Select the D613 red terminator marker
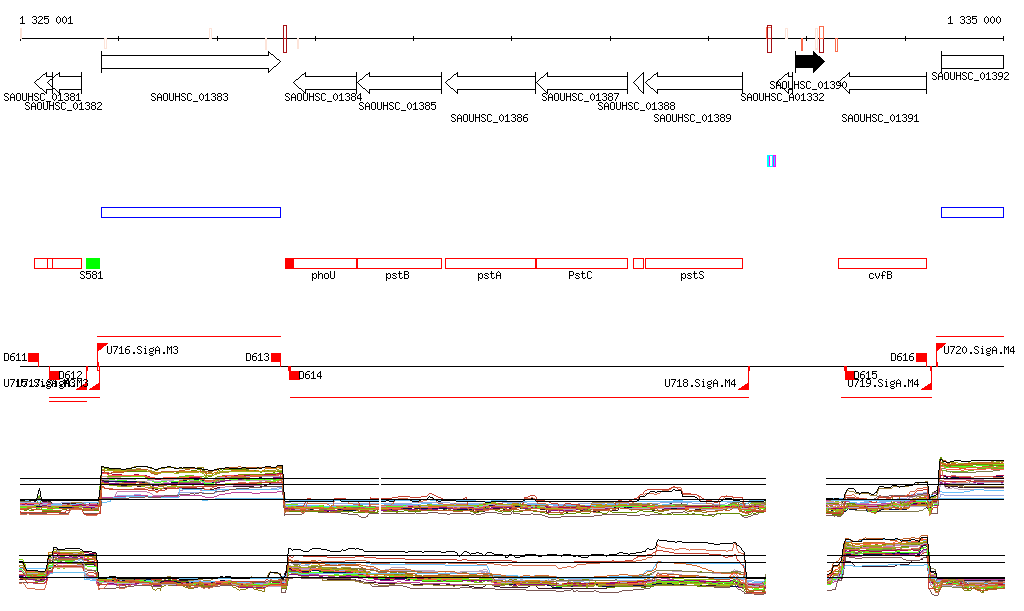Screen dimensions: 1024x611 point(276,358)
